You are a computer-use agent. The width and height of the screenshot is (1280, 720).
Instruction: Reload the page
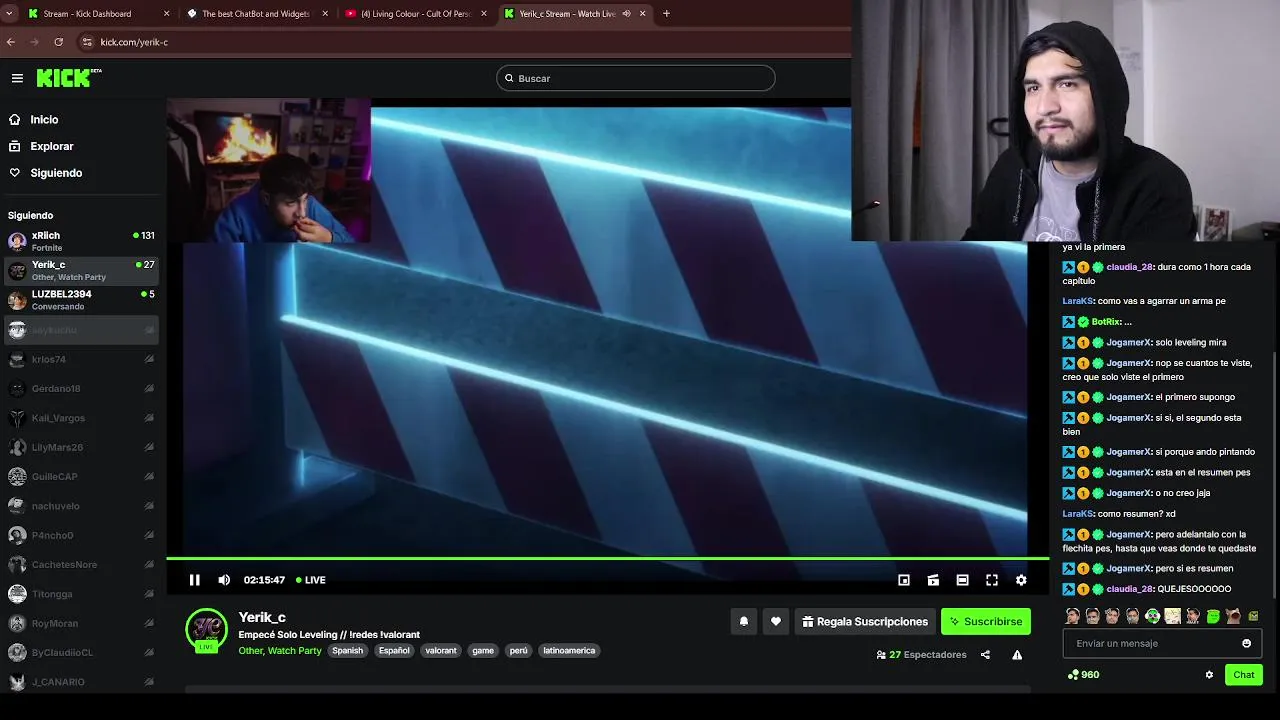(59, 42)
